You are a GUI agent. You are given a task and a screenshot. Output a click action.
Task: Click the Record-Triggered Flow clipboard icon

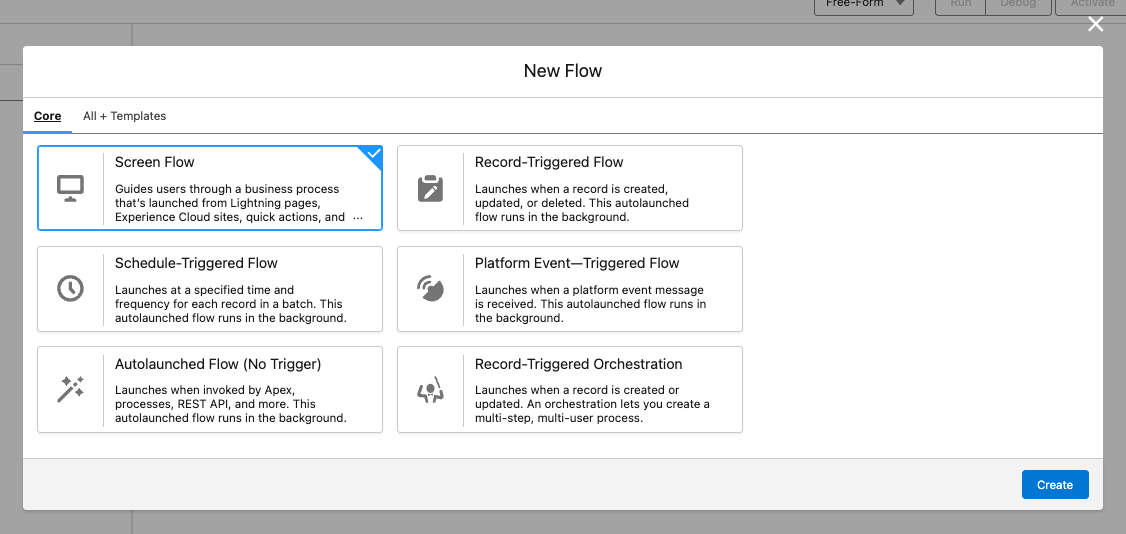[x=430, y=188]
